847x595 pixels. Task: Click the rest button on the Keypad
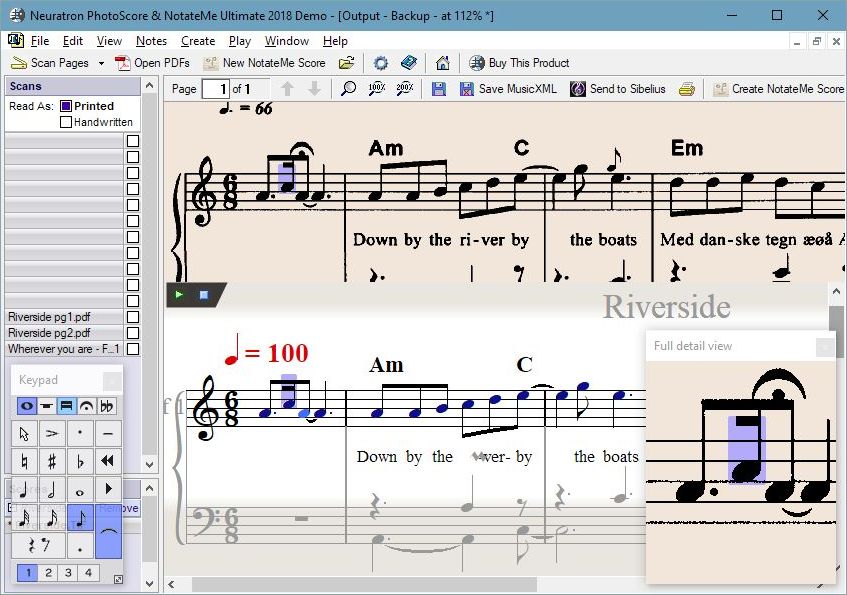pyautogui.click(x=38, y=545)
